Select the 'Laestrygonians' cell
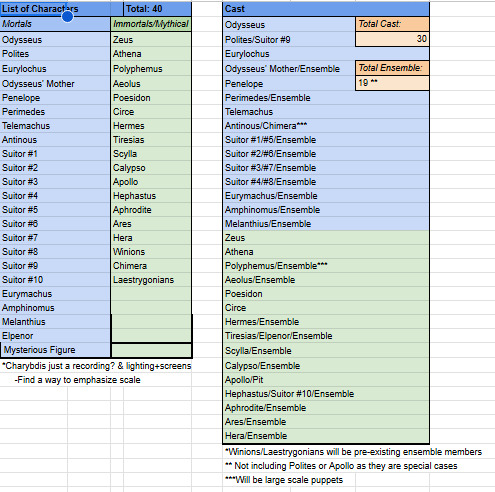Image resolution: width=495 pixels, height=492 pixels. (x=151, y=280)
